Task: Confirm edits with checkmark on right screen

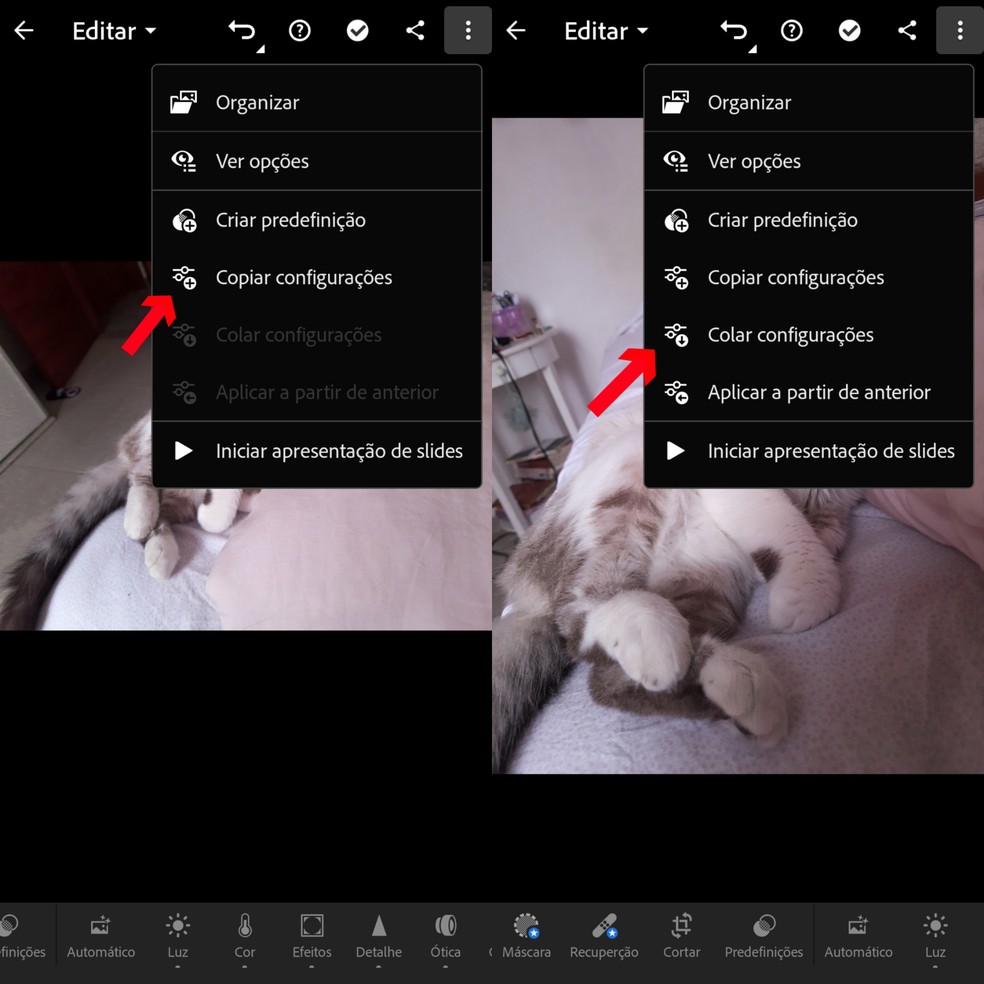Action: (850, 30)
